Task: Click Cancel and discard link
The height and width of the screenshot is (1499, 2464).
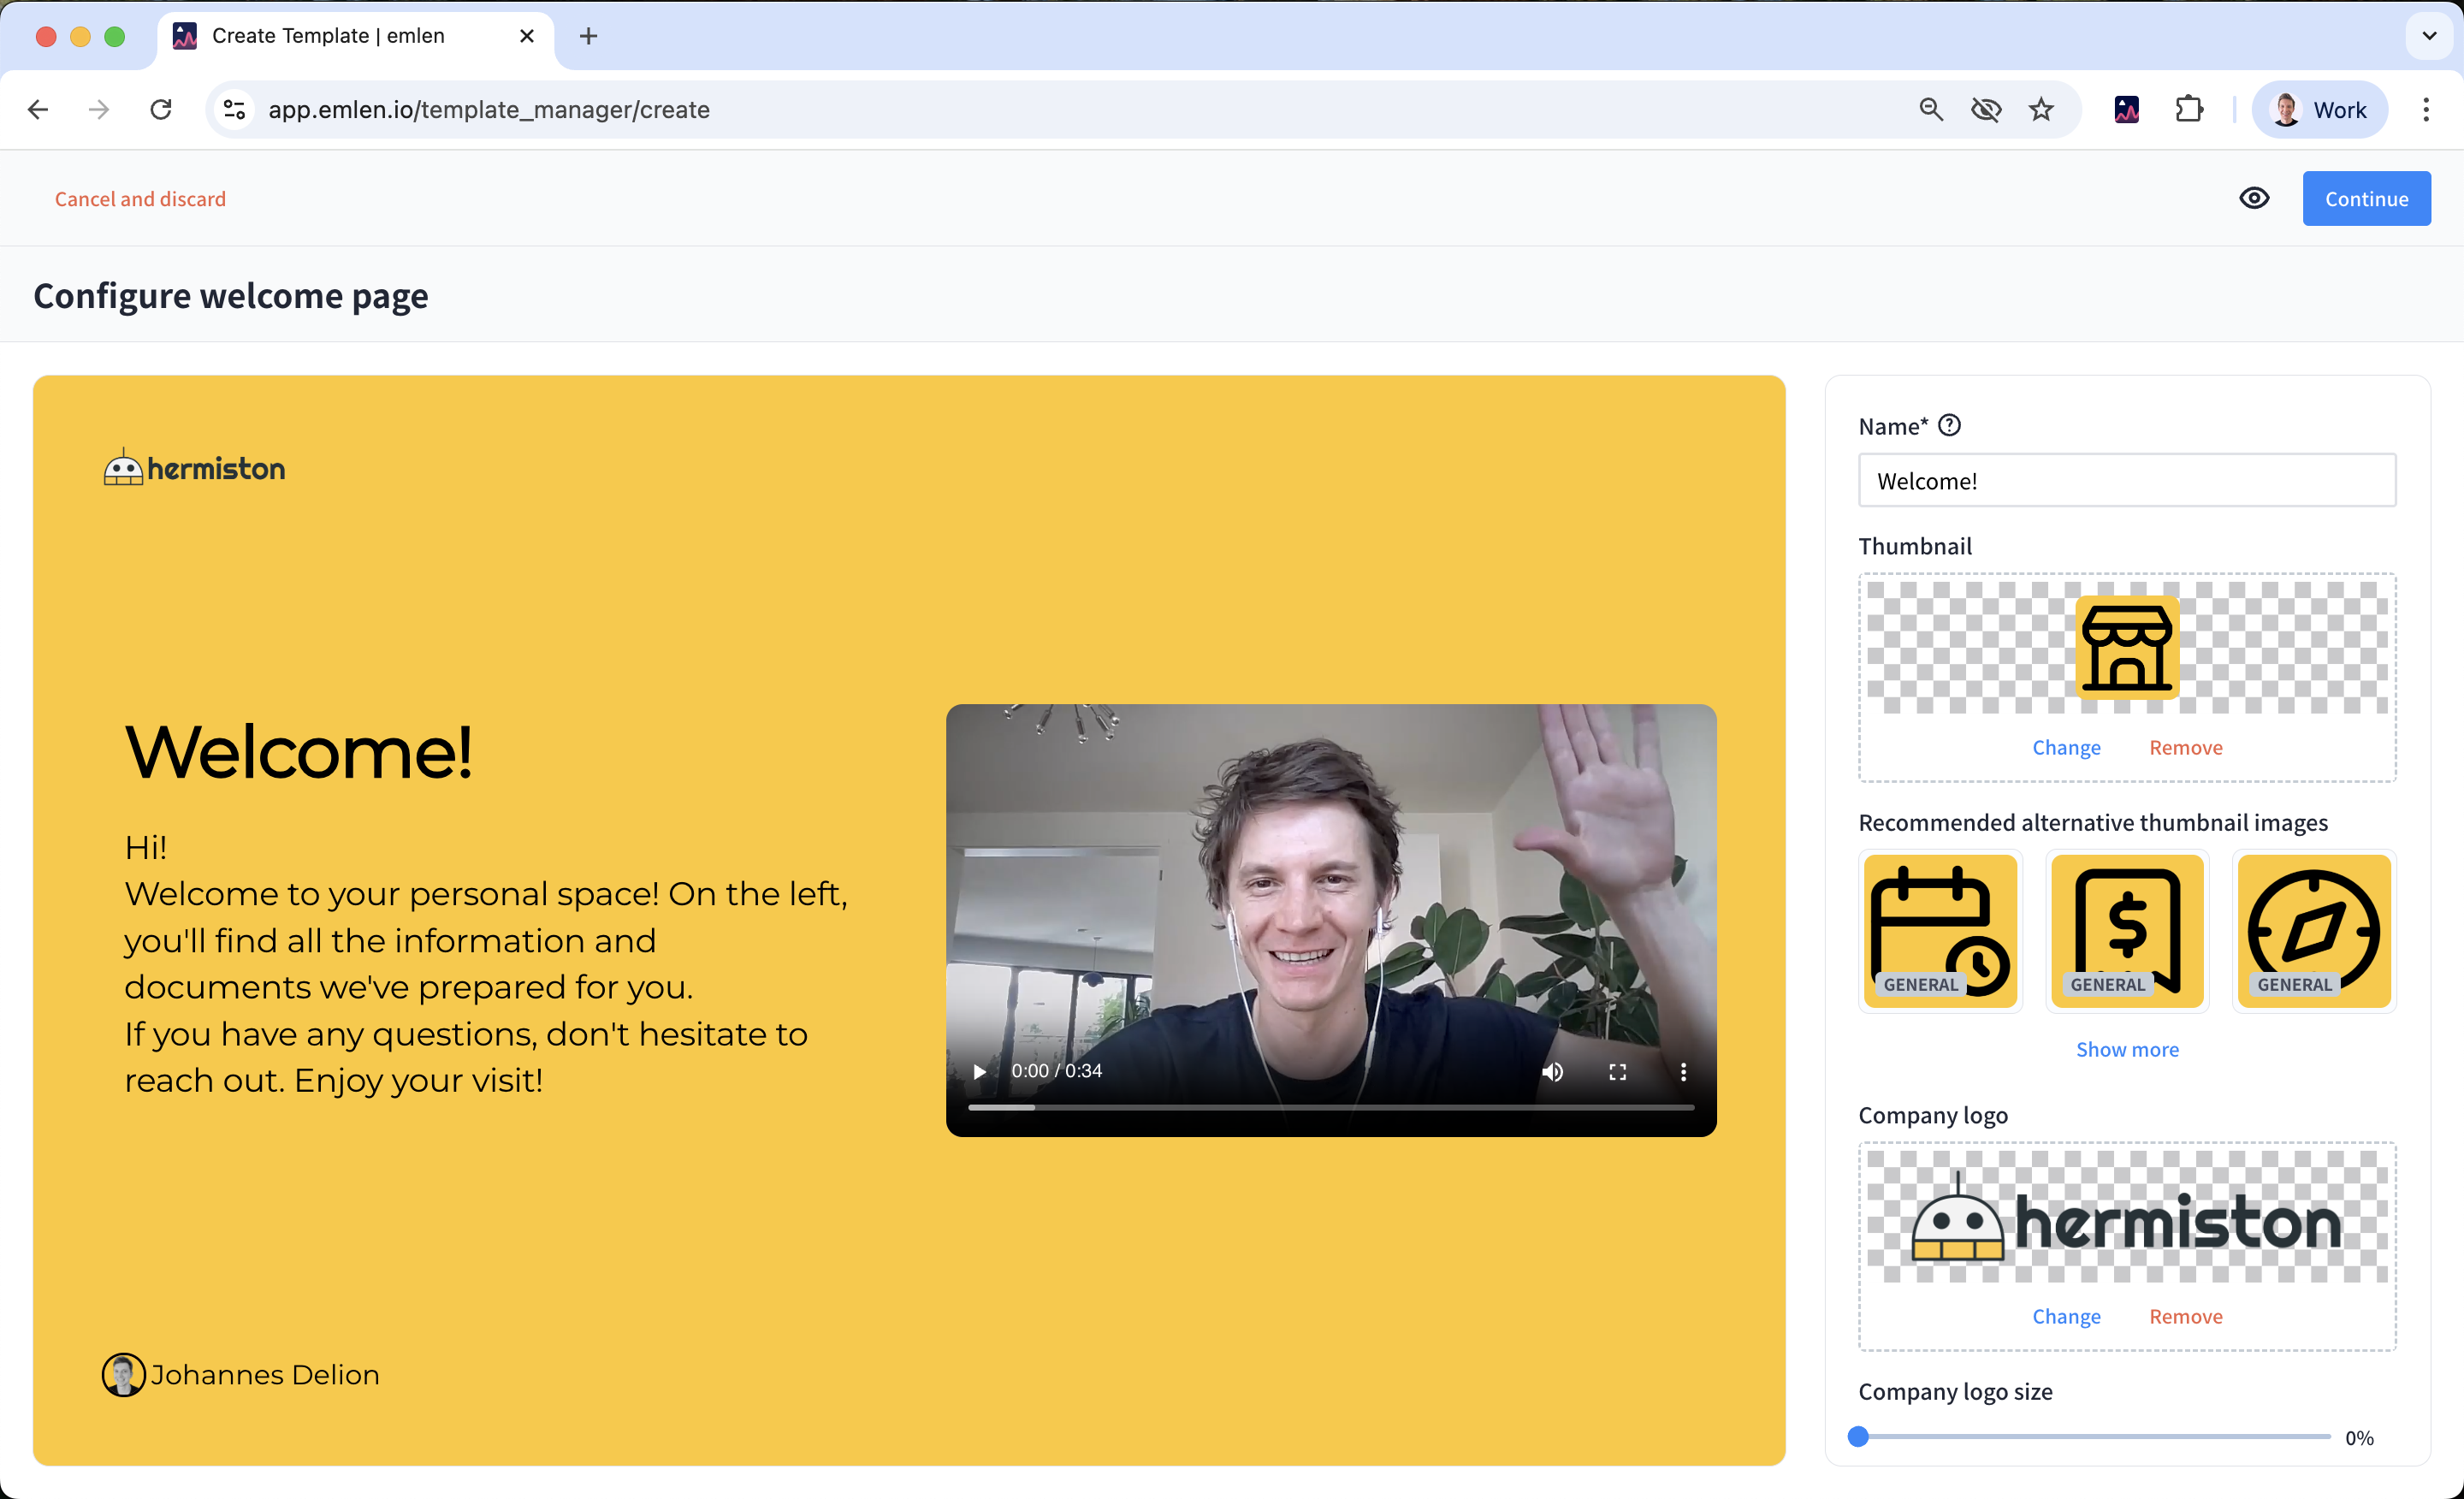Action: [x=140, y=199]
